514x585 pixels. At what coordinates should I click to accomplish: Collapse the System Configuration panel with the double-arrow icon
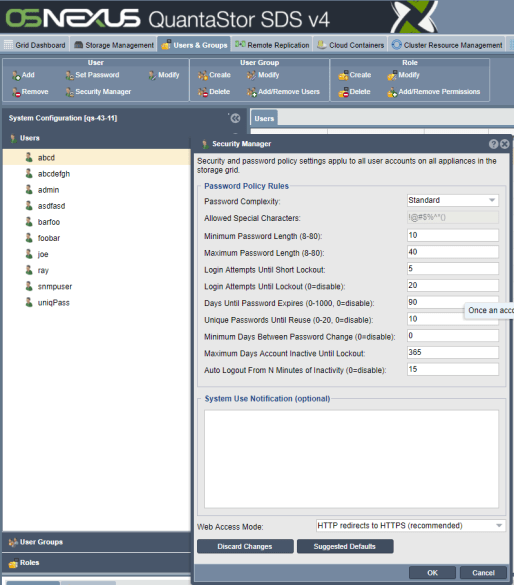235,118
